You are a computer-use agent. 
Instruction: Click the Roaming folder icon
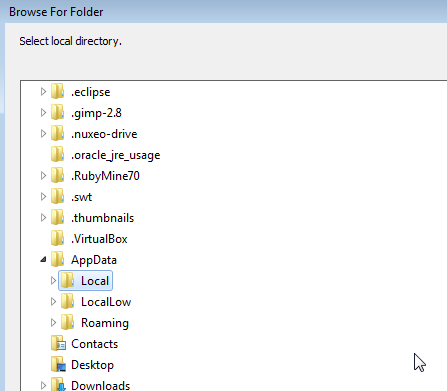68,322
